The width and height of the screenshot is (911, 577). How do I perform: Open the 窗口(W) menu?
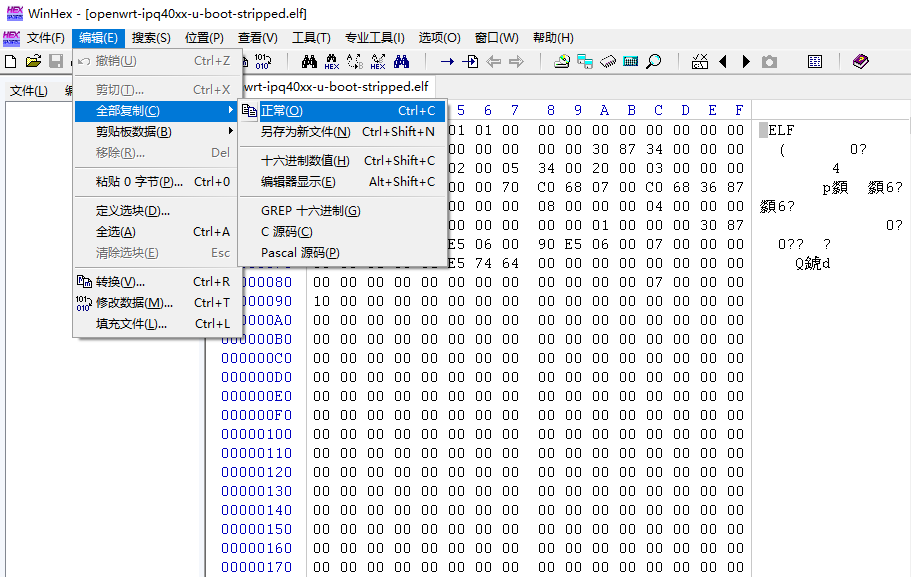click(x=496, y=38)
